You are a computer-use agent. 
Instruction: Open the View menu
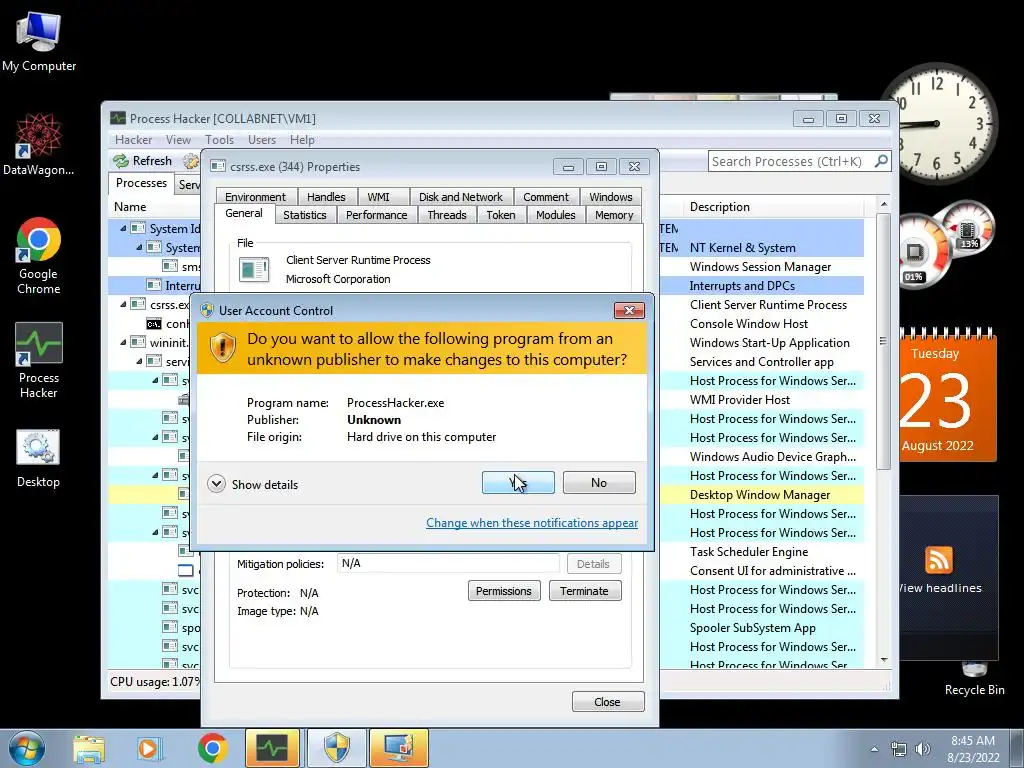pyautogui.click(x=178, y=140)
